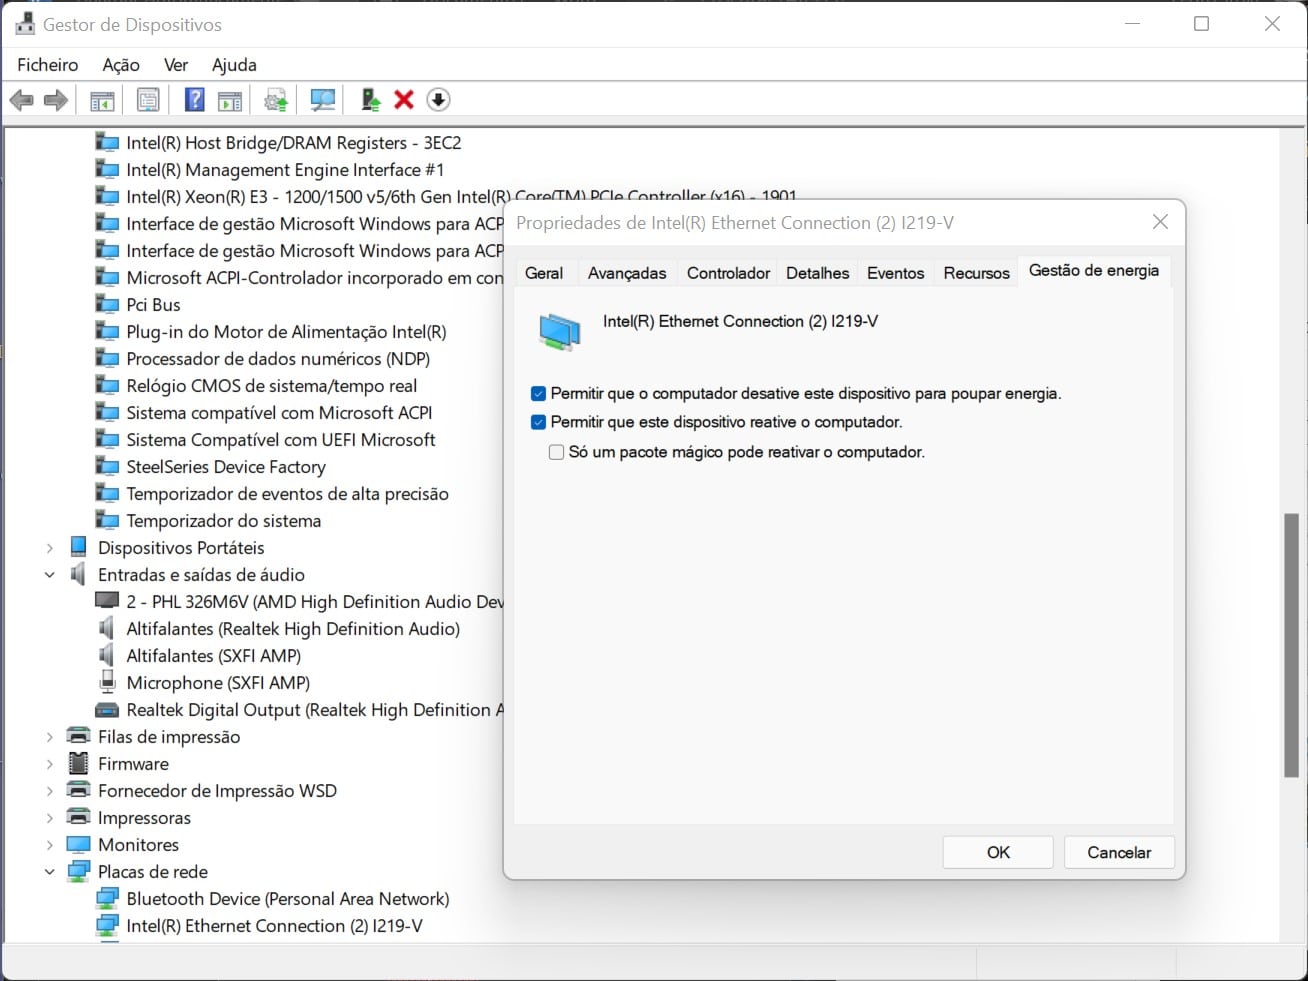The height and width of the screenshot is (981, 1308).
Task: Check 'Só um pacote mágico pode reativar o computador'
Action: pos(556,452)
